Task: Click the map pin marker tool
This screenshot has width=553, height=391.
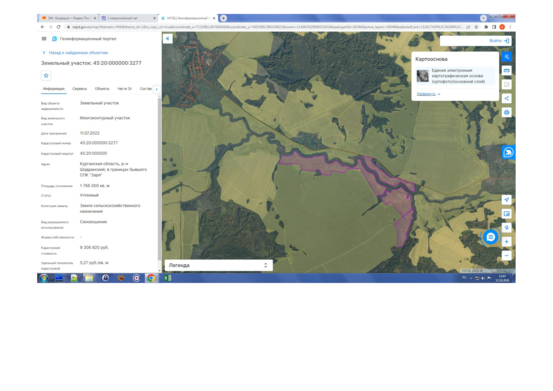Action: [507, 228]
